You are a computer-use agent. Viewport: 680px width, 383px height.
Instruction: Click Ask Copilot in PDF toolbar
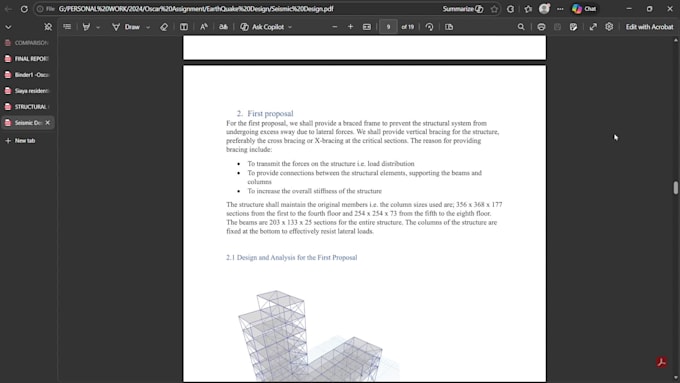point(262,27)
